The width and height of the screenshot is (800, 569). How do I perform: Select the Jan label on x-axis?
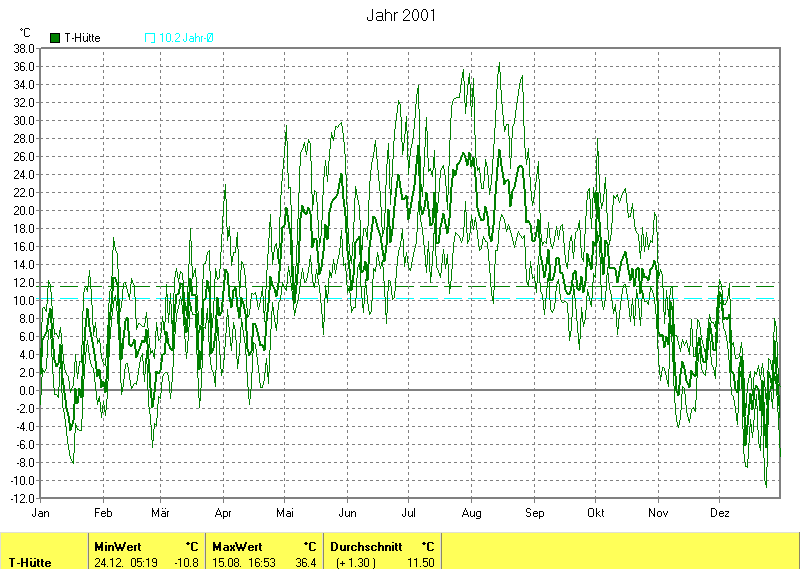pos(41,512)
